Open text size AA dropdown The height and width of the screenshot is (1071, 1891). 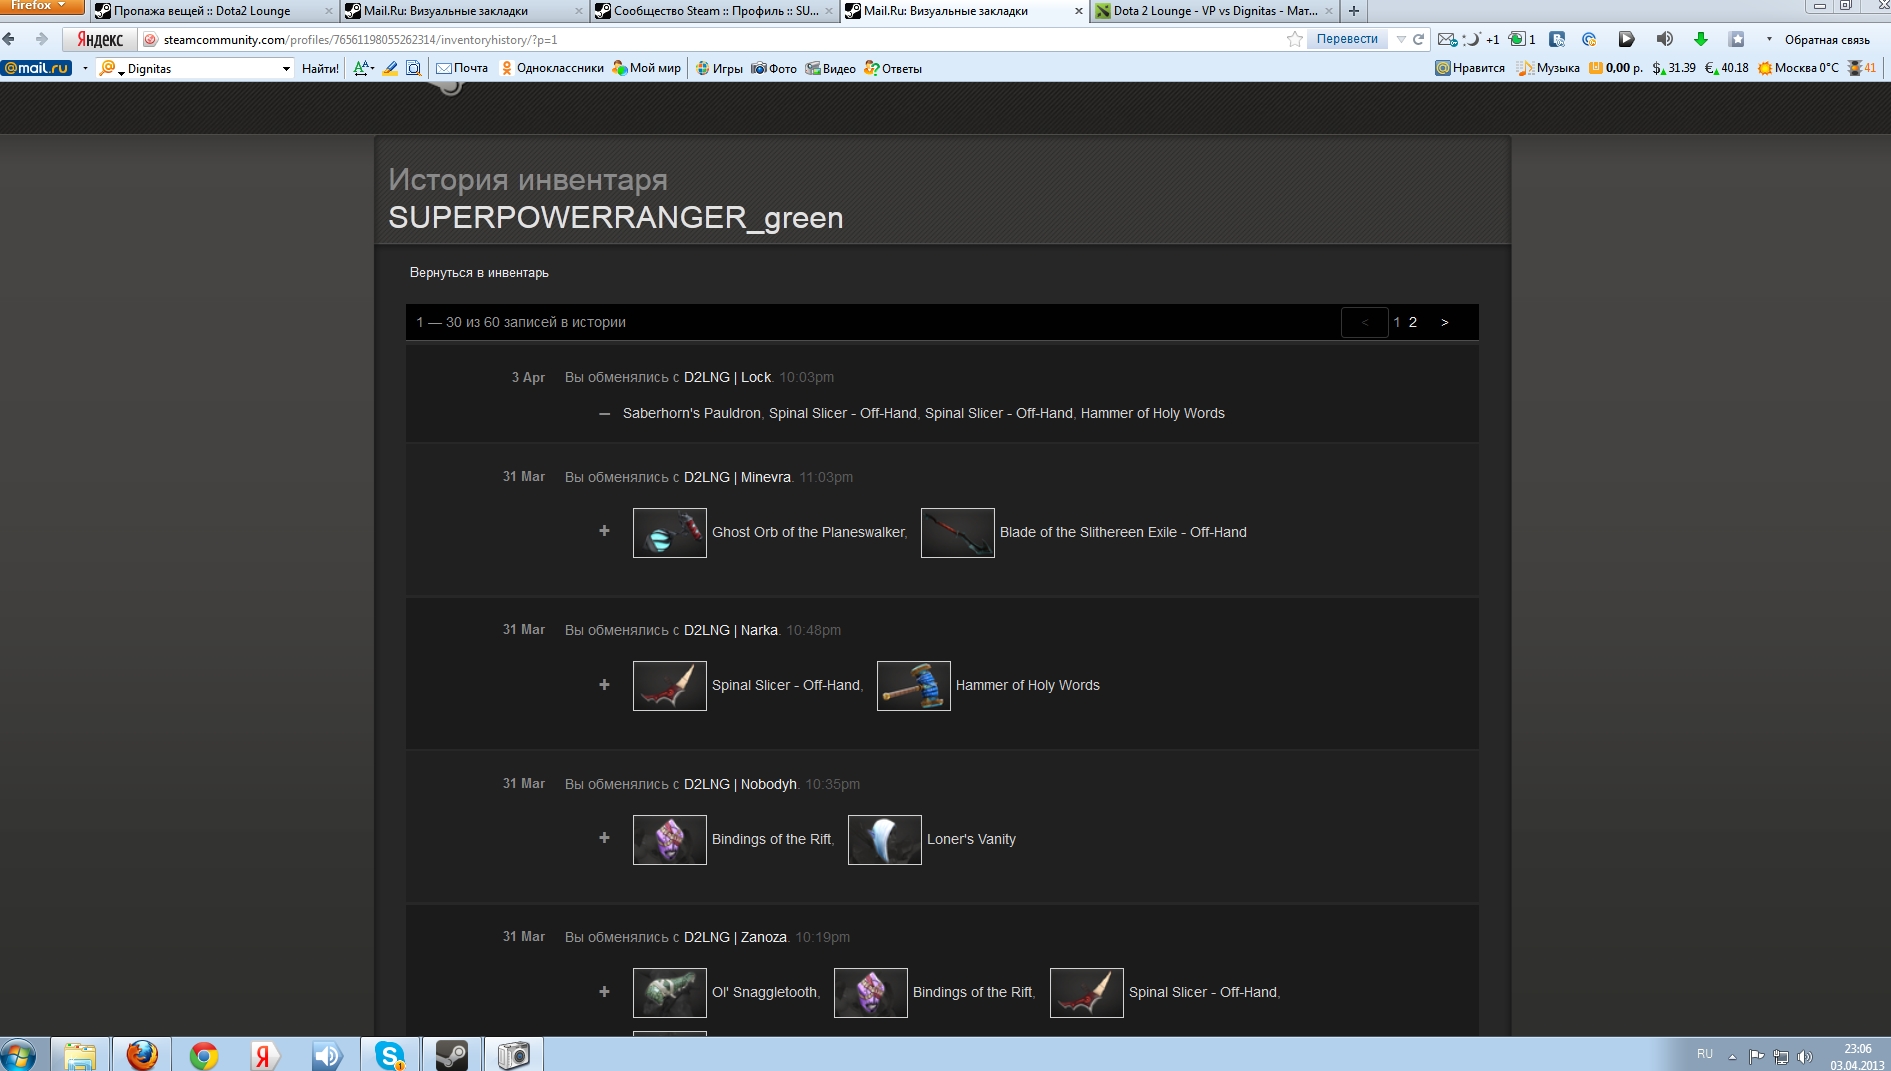(364, 68)
